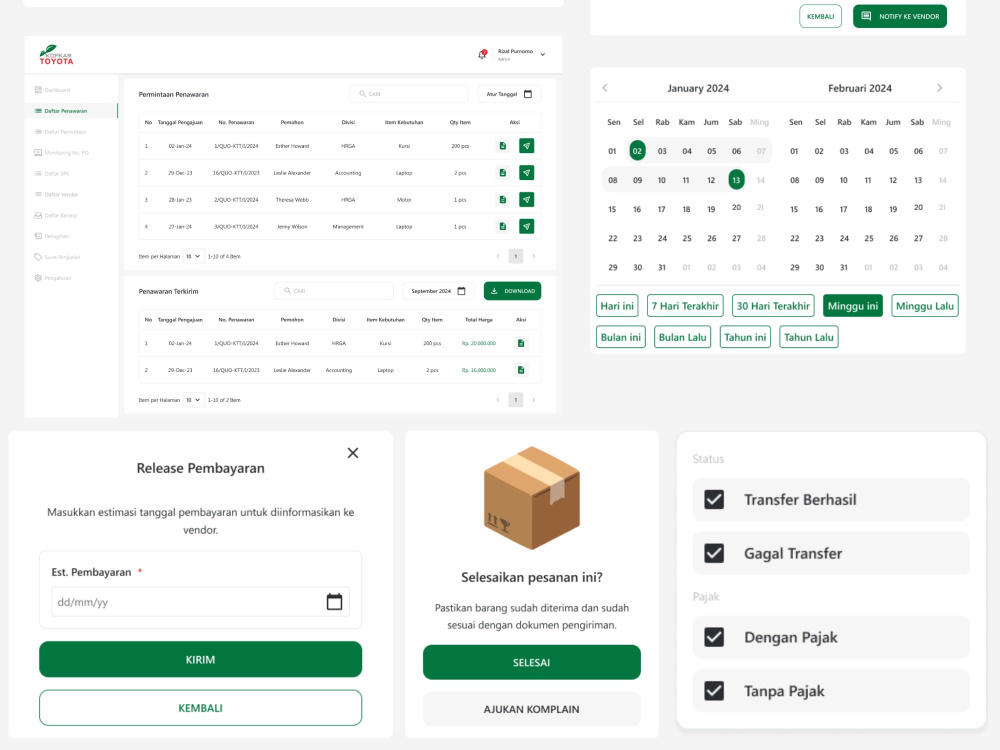Uncheck the Dengan Pajak checkbox
Image resolution: width=1000 pixels, height=750 pixels.
coord(714,637)
